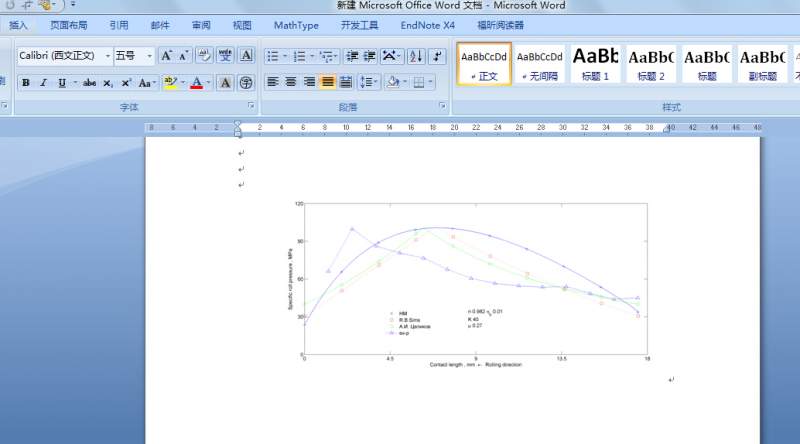Open shading color dropdown arrow

[405, 82]
